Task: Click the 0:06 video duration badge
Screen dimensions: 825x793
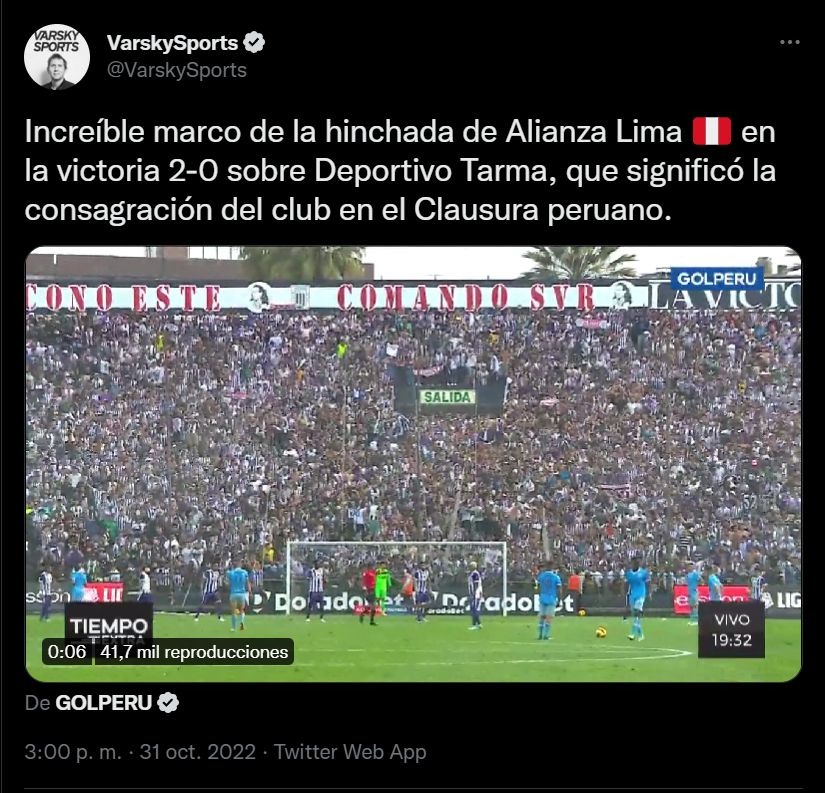Action: click(x=67, y=652)
